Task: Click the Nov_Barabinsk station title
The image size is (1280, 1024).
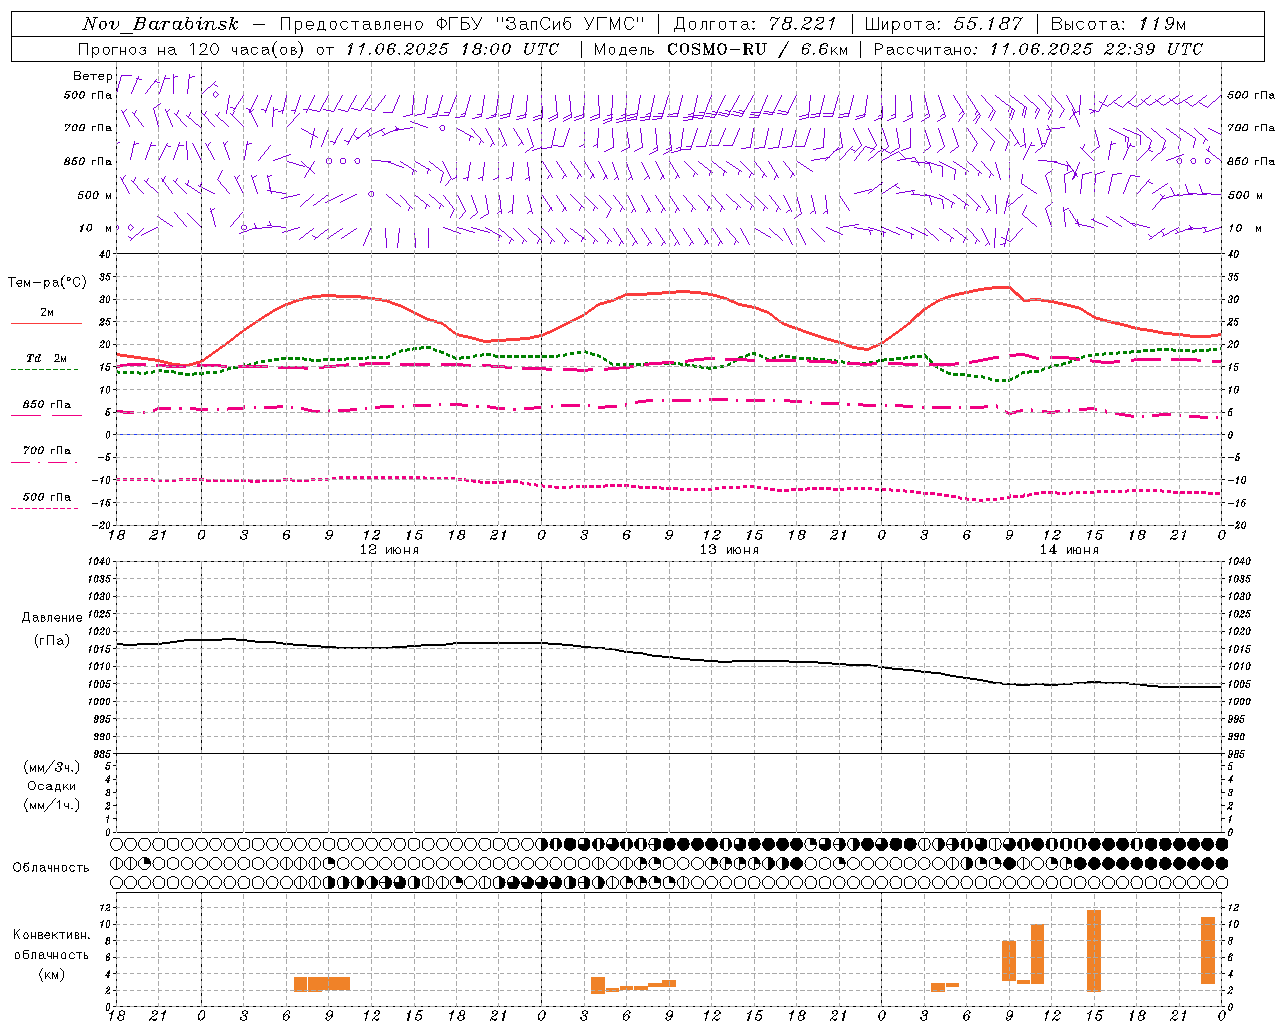Action: pos(160,24)
